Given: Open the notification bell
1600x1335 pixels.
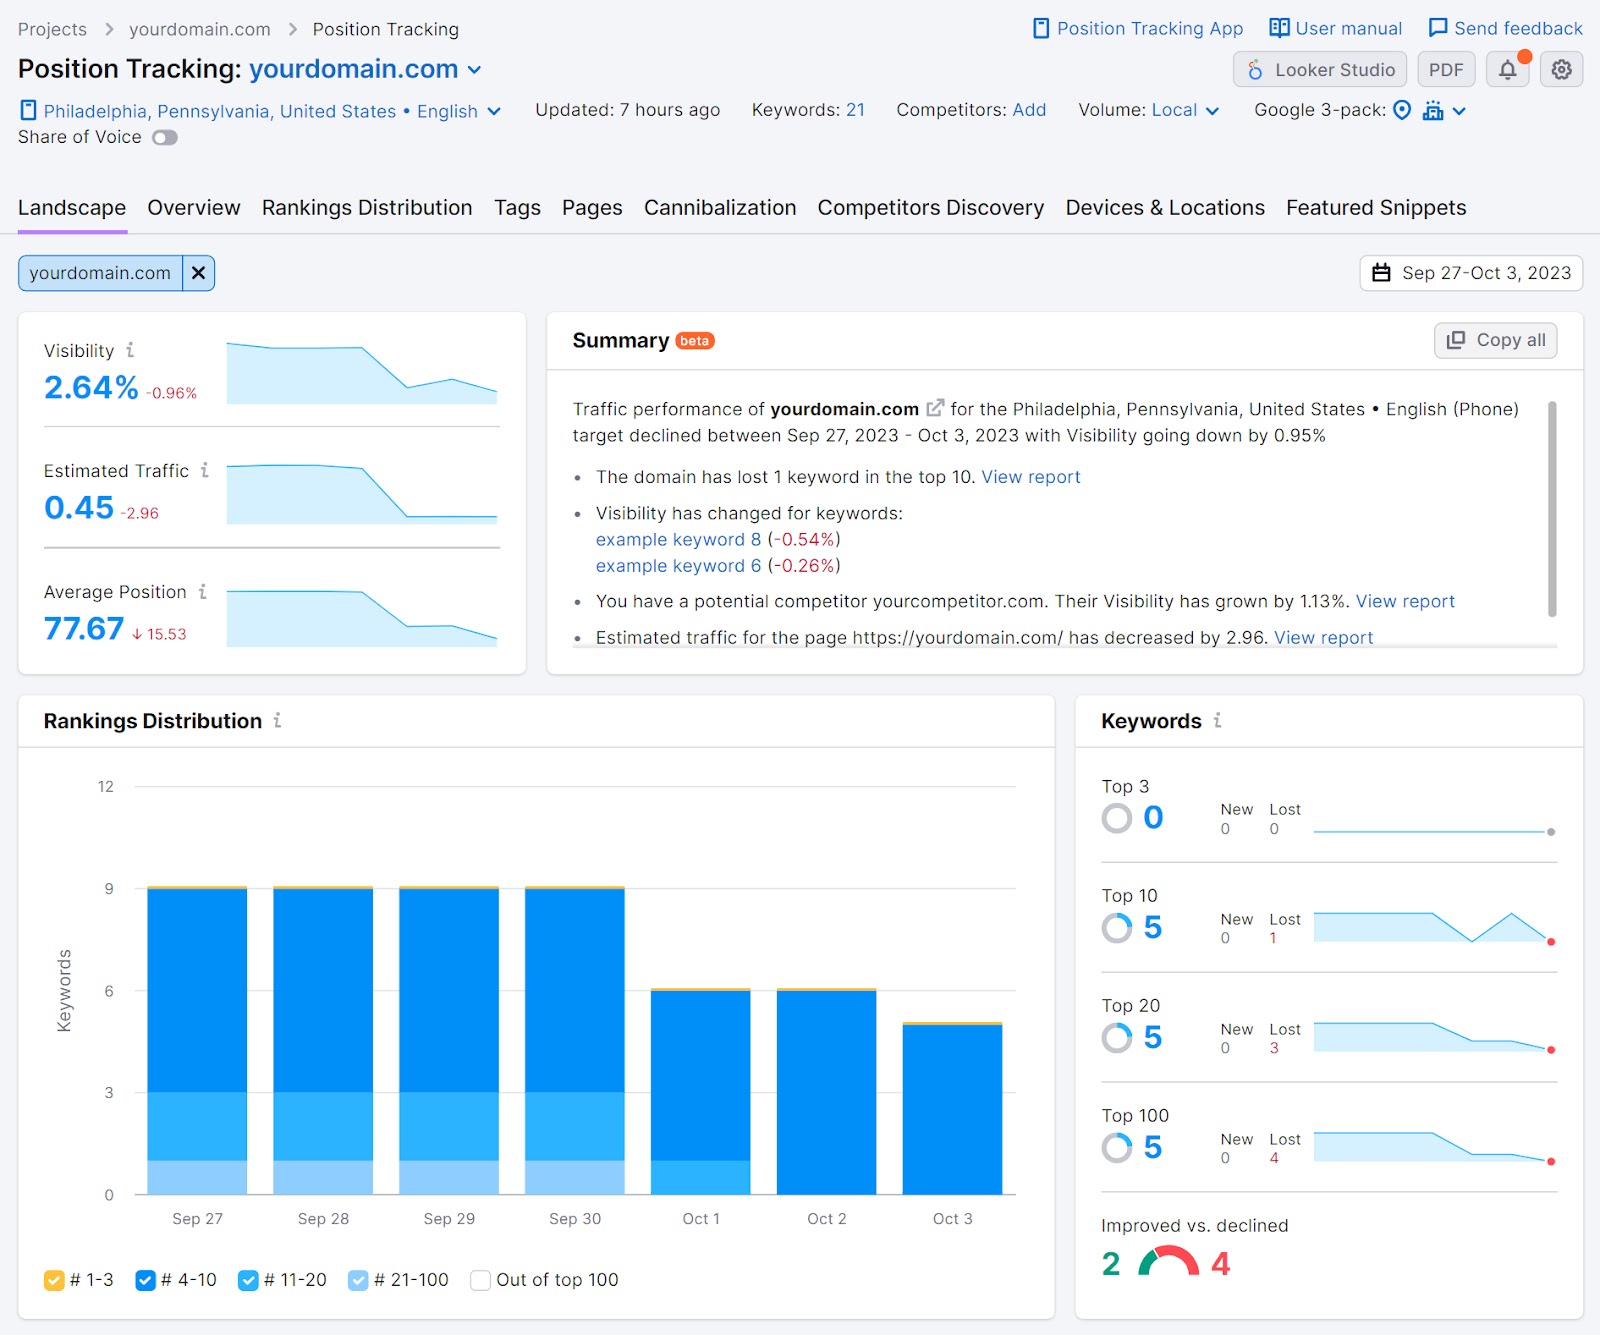Looking at the screenshot, I should point(1507,69).
